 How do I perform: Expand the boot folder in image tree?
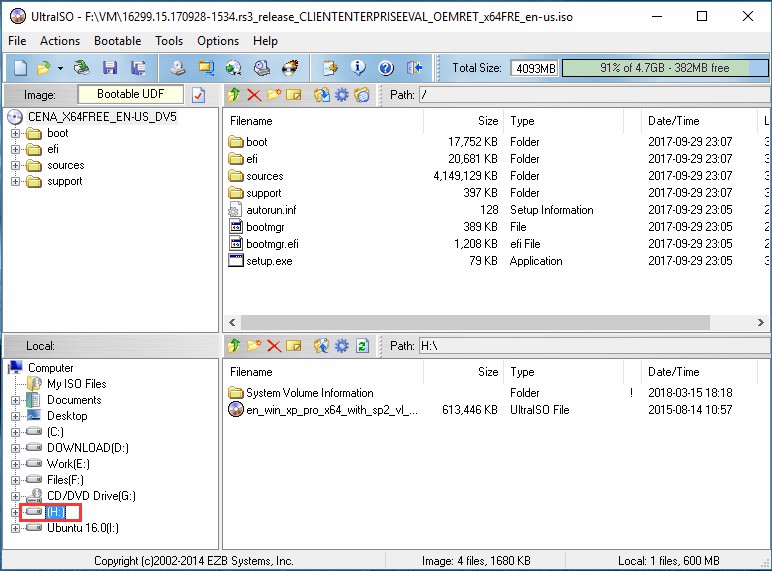tap(15, 133)
